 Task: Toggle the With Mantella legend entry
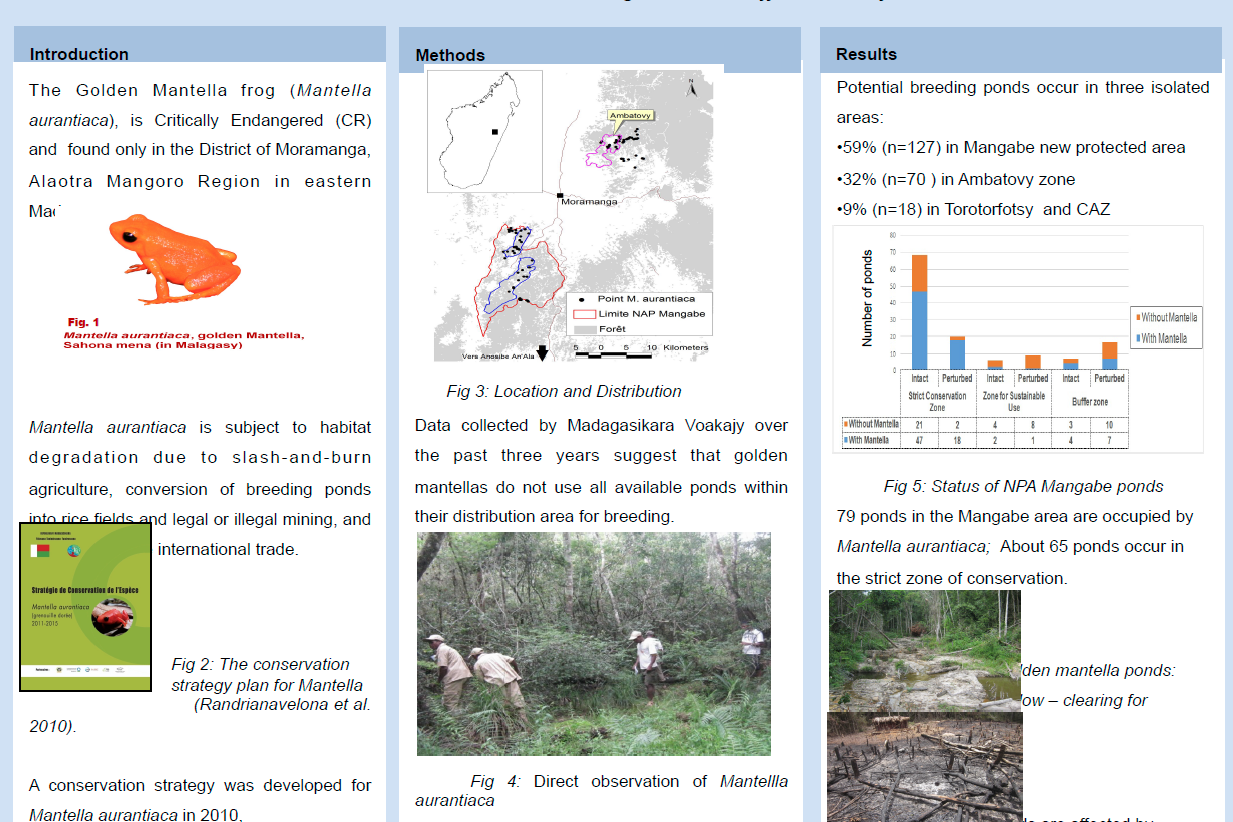click(x=1163, y=339)
